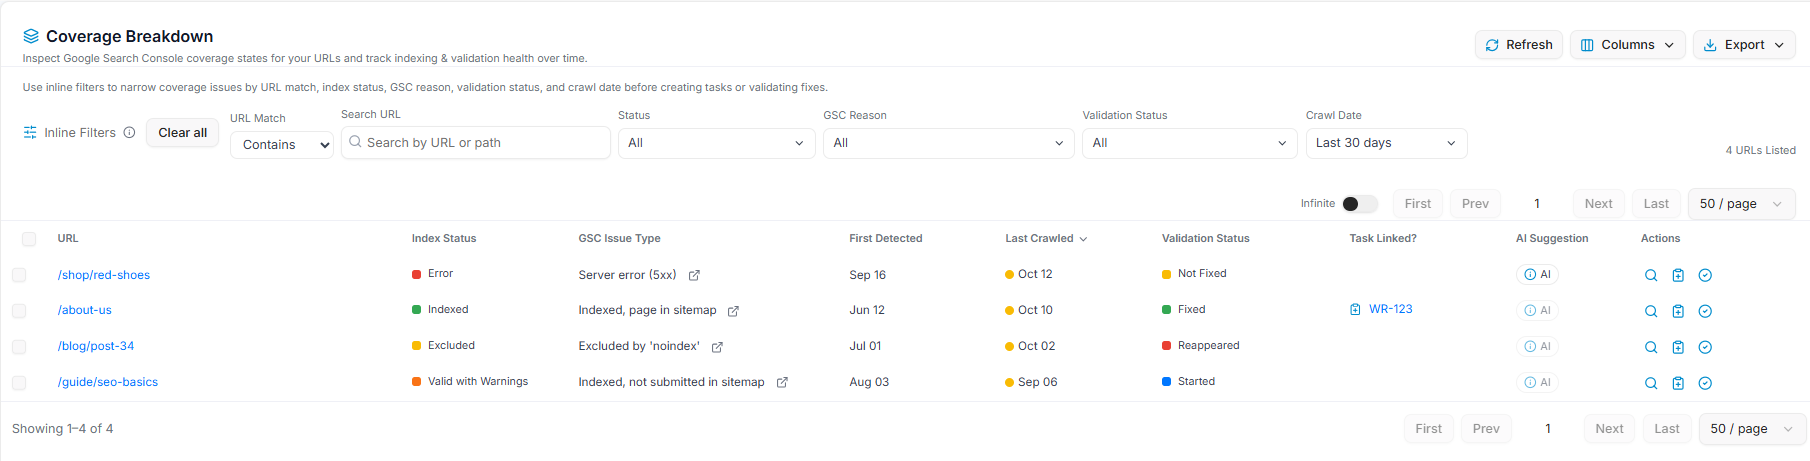This screenshot has width=1810, height=461.
Task: Open the Validation Status filter dropdown
Action: [1190, 143]
